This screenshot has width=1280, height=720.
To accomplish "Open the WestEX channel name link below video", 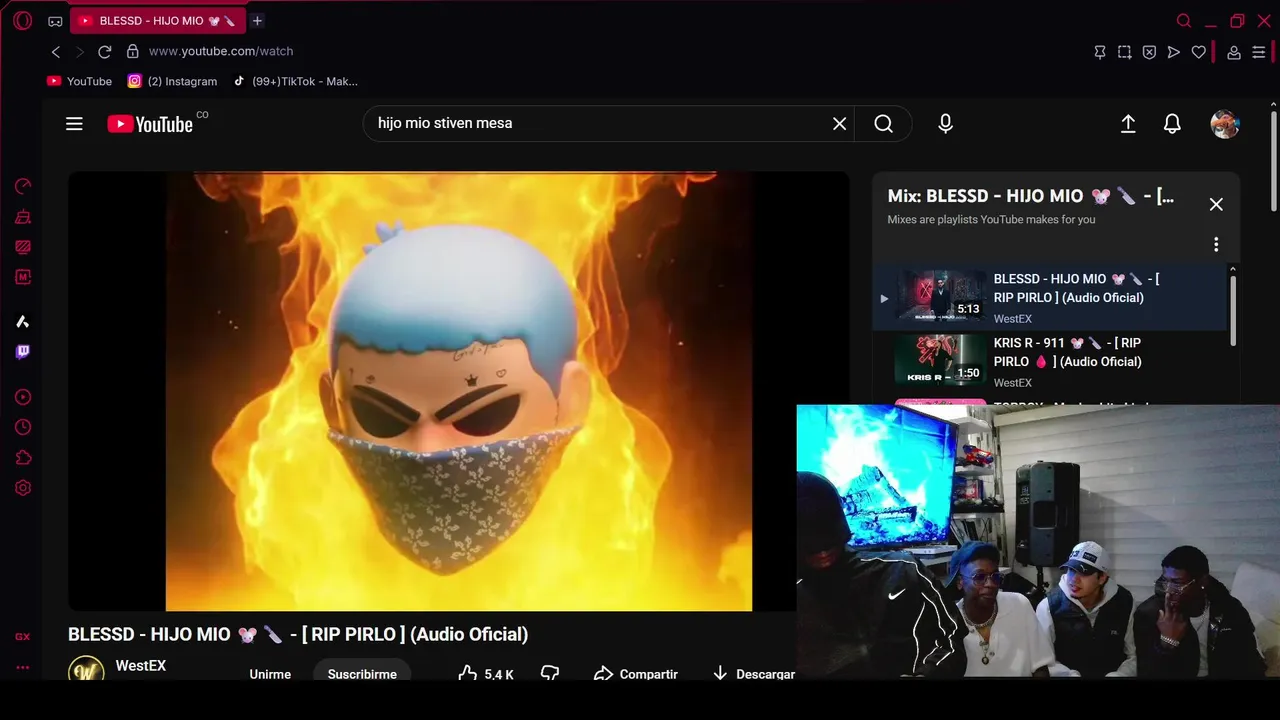I will point(141,666).
